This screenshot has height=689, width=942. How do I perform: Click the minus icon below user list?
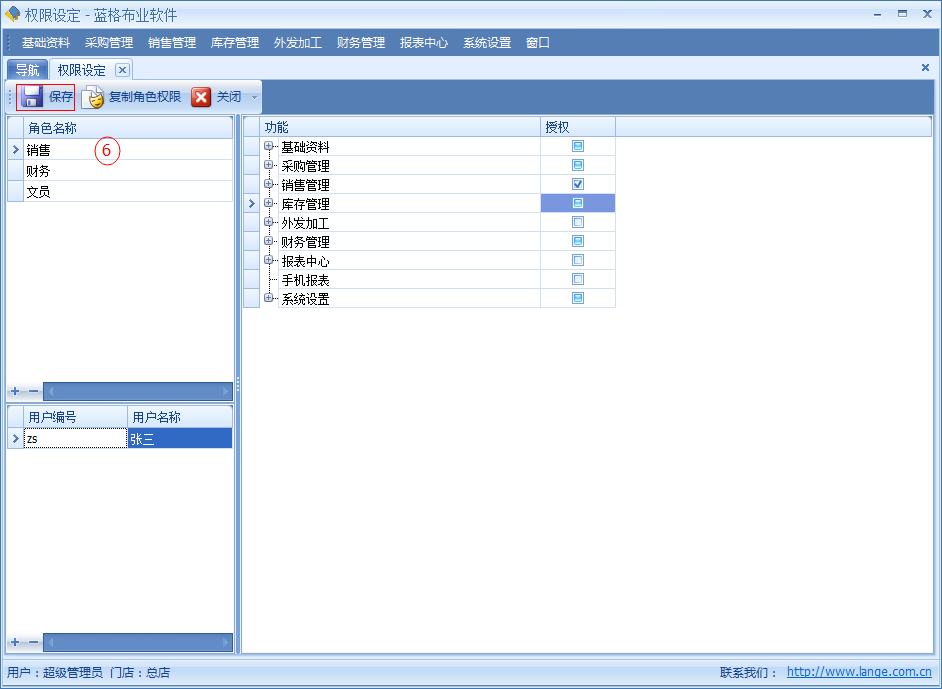tap(32, 642)
